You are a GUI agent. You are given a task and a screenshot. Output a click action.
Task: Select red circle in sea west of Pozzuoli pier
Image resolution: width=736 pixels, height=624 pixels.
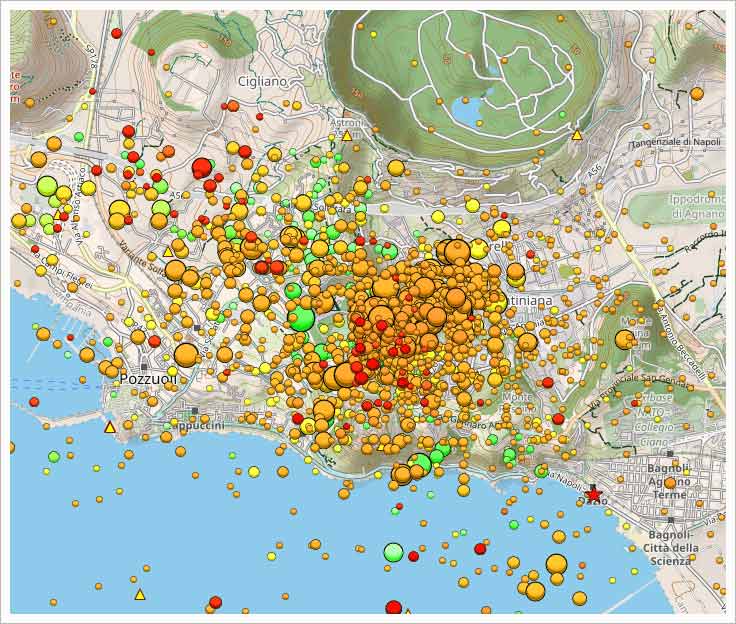click(x=34, y=402)
